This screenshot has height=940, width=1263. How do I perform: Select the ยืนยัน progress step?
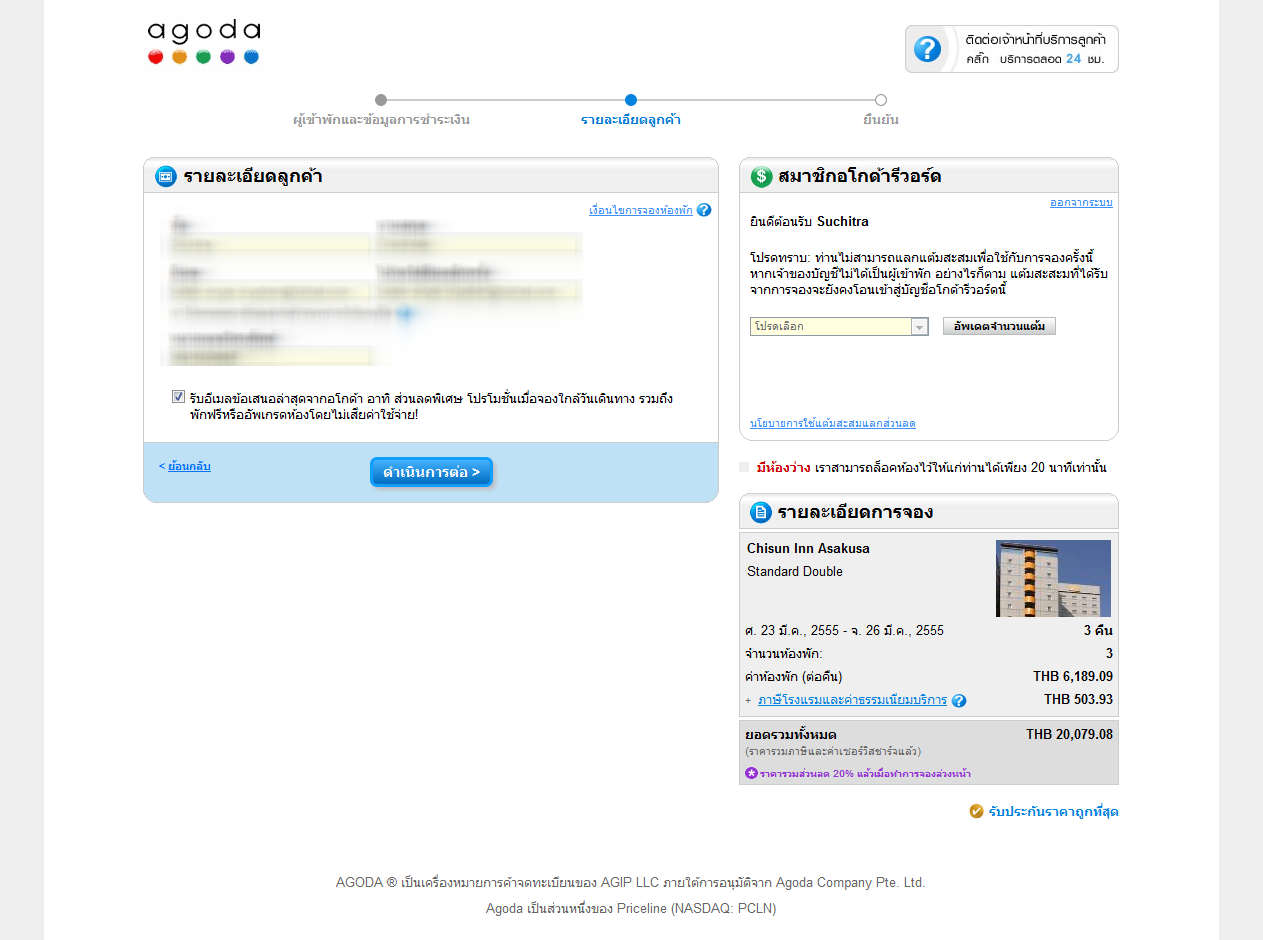(881, 111)
